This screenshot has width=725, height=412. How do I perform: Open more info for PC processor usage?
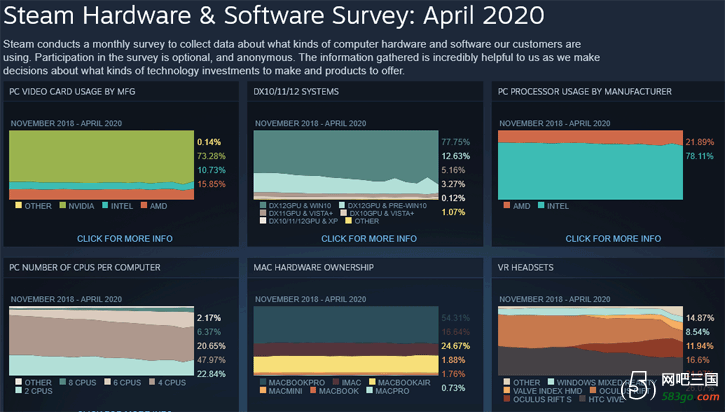(613, 239)
